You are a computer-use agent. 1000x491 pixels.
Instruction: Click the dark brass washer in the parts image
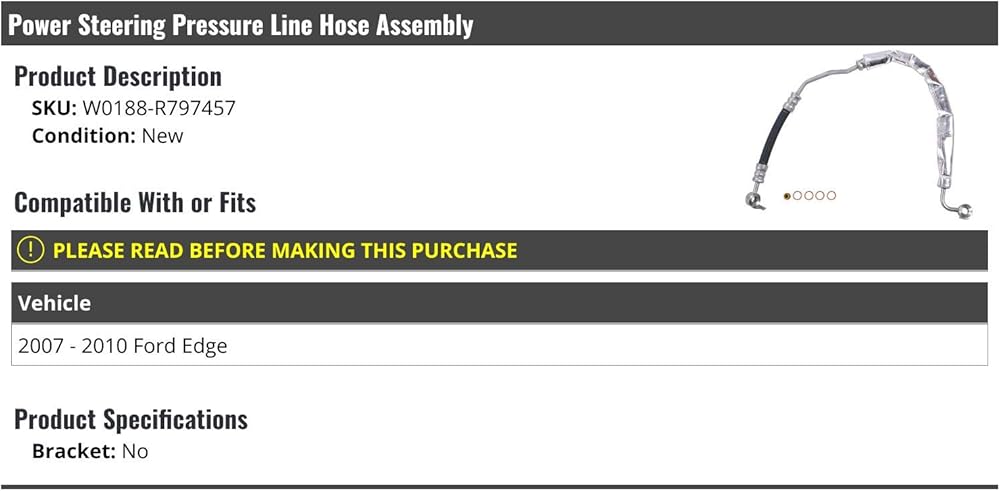(787, 196)
